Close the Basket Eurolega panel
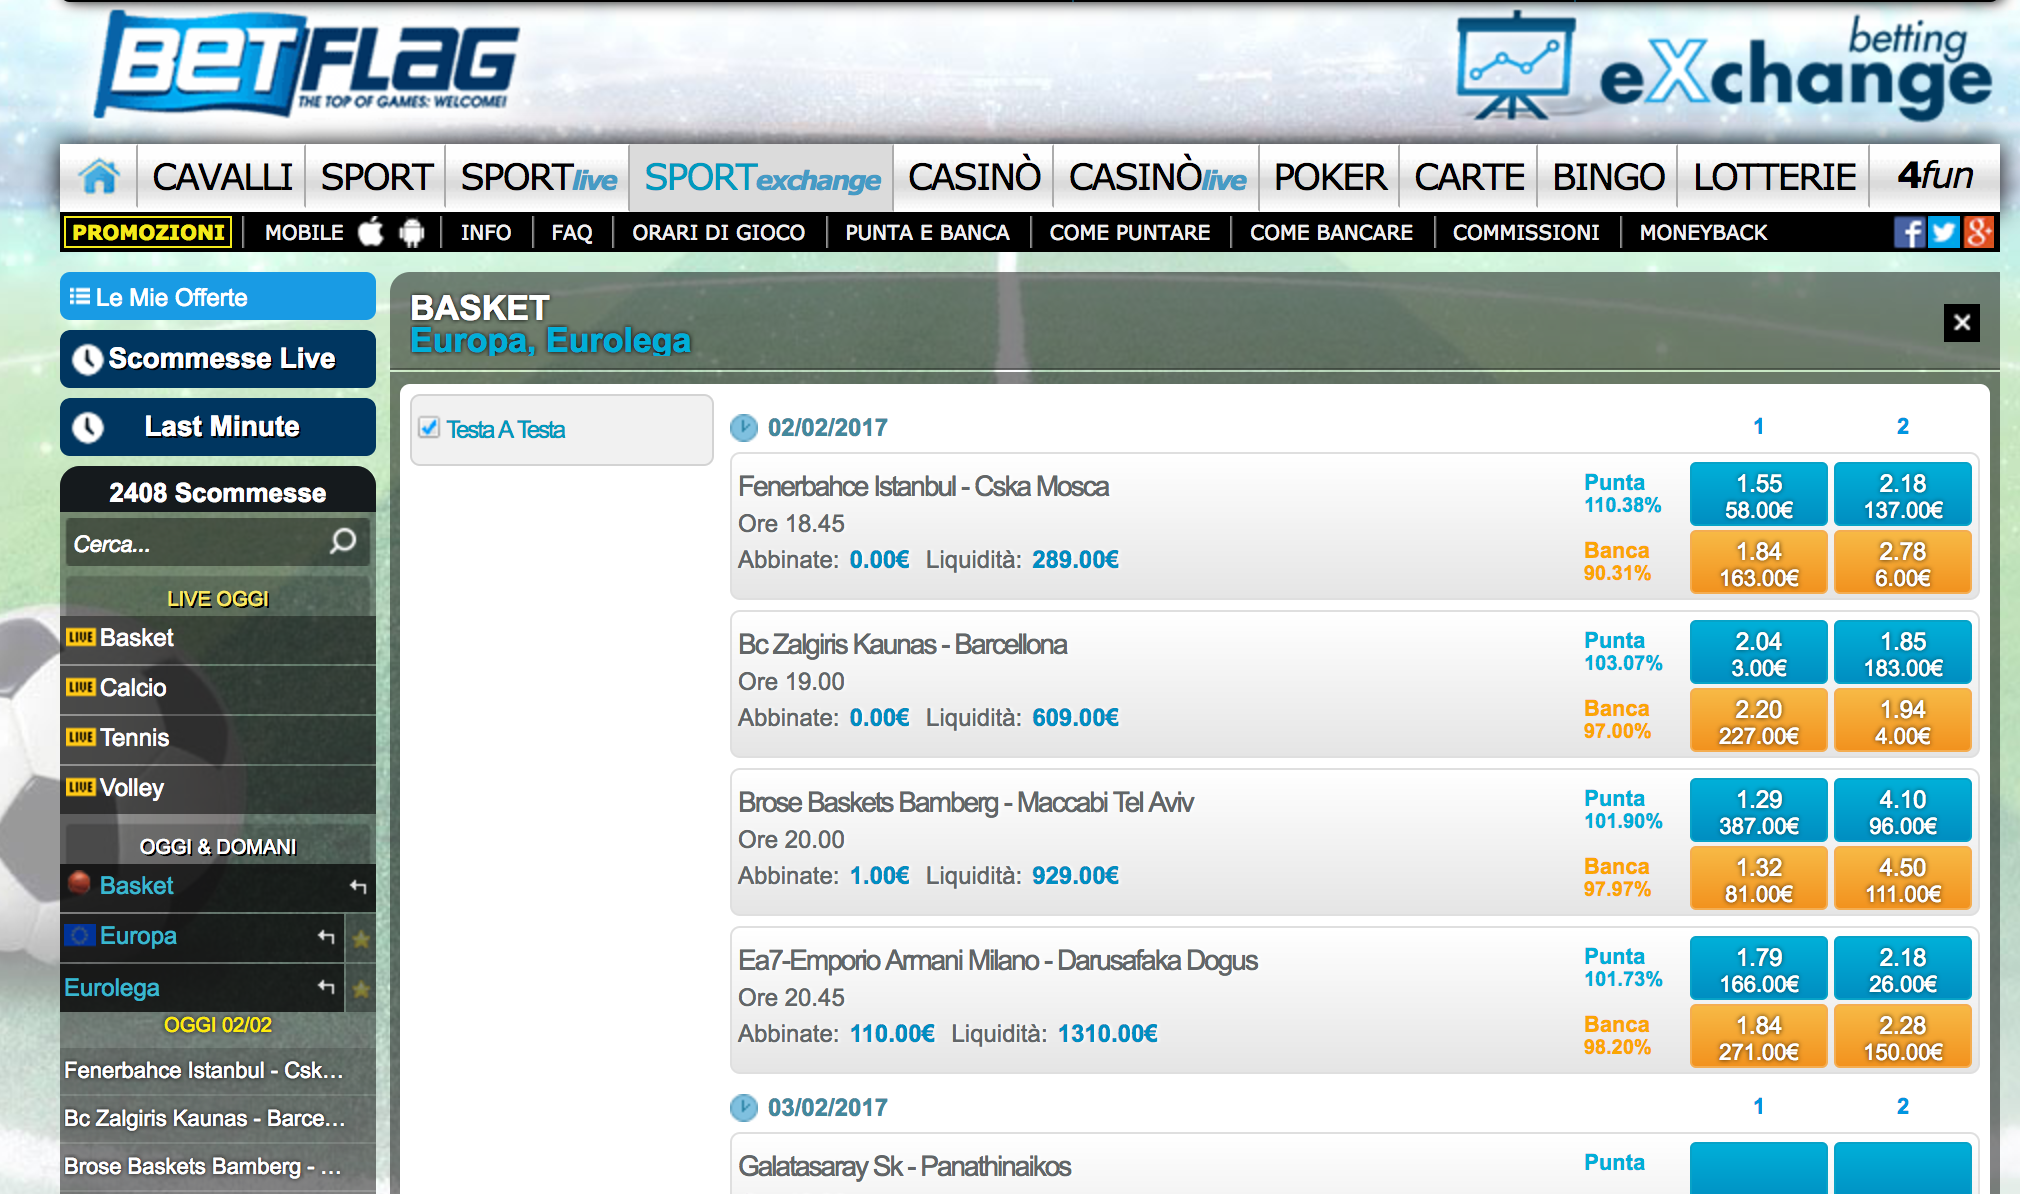The width and height of the screenshot is (2020, 1194). 1961,323
